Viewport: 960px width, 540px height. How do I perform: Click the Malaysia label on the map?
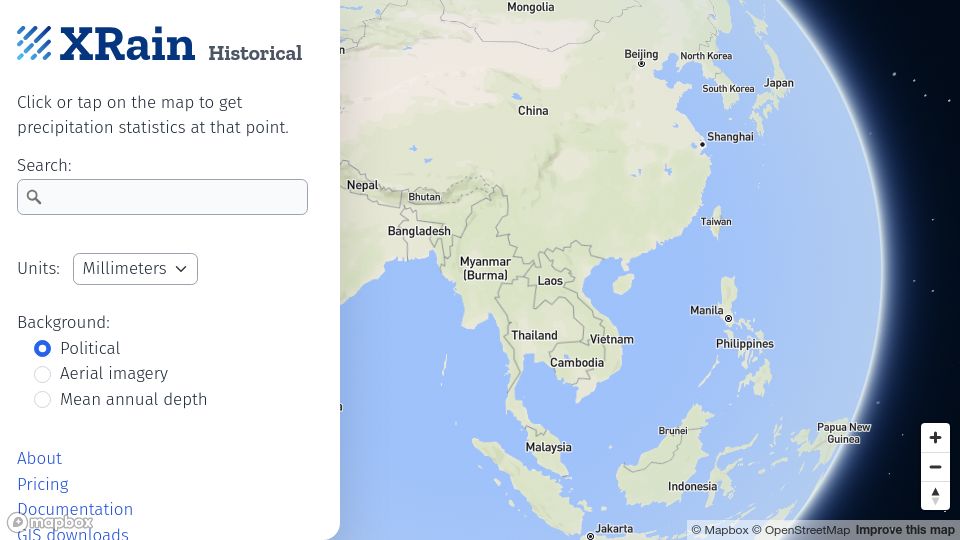click(x=548, y=448)
